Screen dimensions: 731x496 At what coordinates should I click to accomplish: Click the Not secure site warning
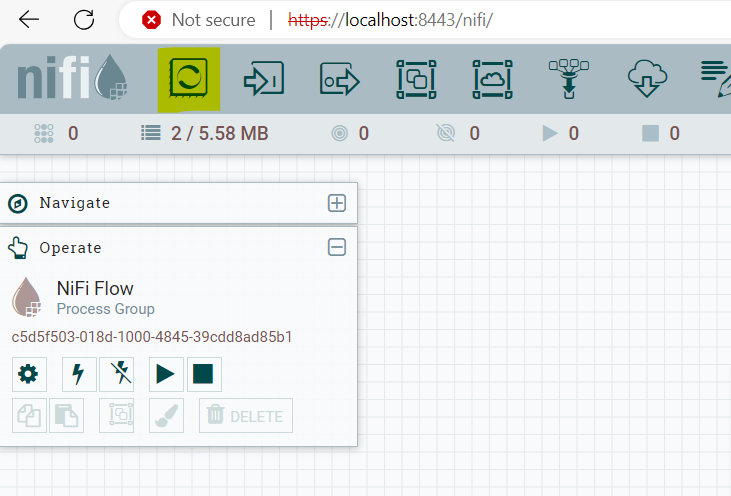coord(198,20)
